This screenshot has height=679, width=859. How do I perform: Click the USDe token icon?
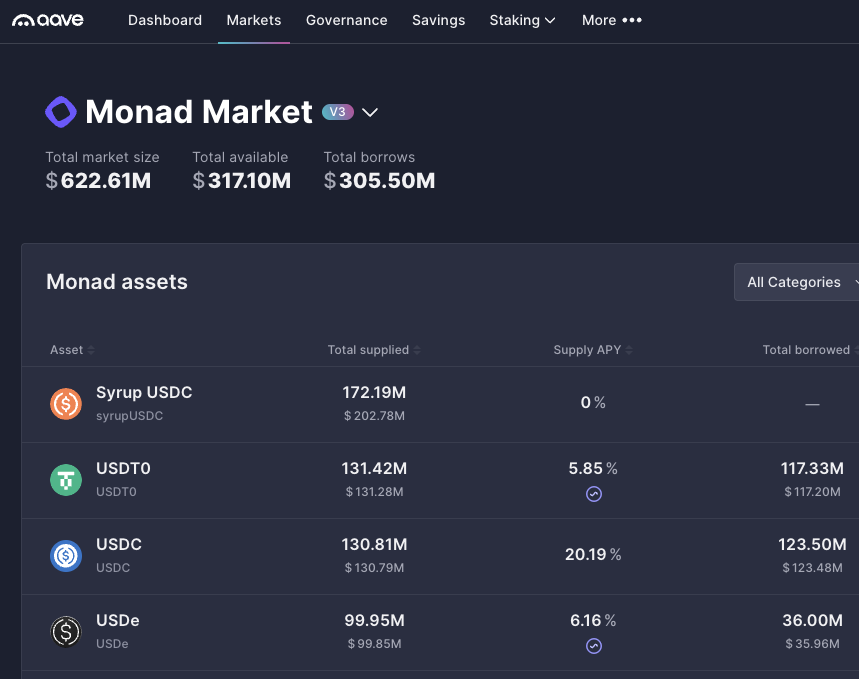tap(66, 631)
